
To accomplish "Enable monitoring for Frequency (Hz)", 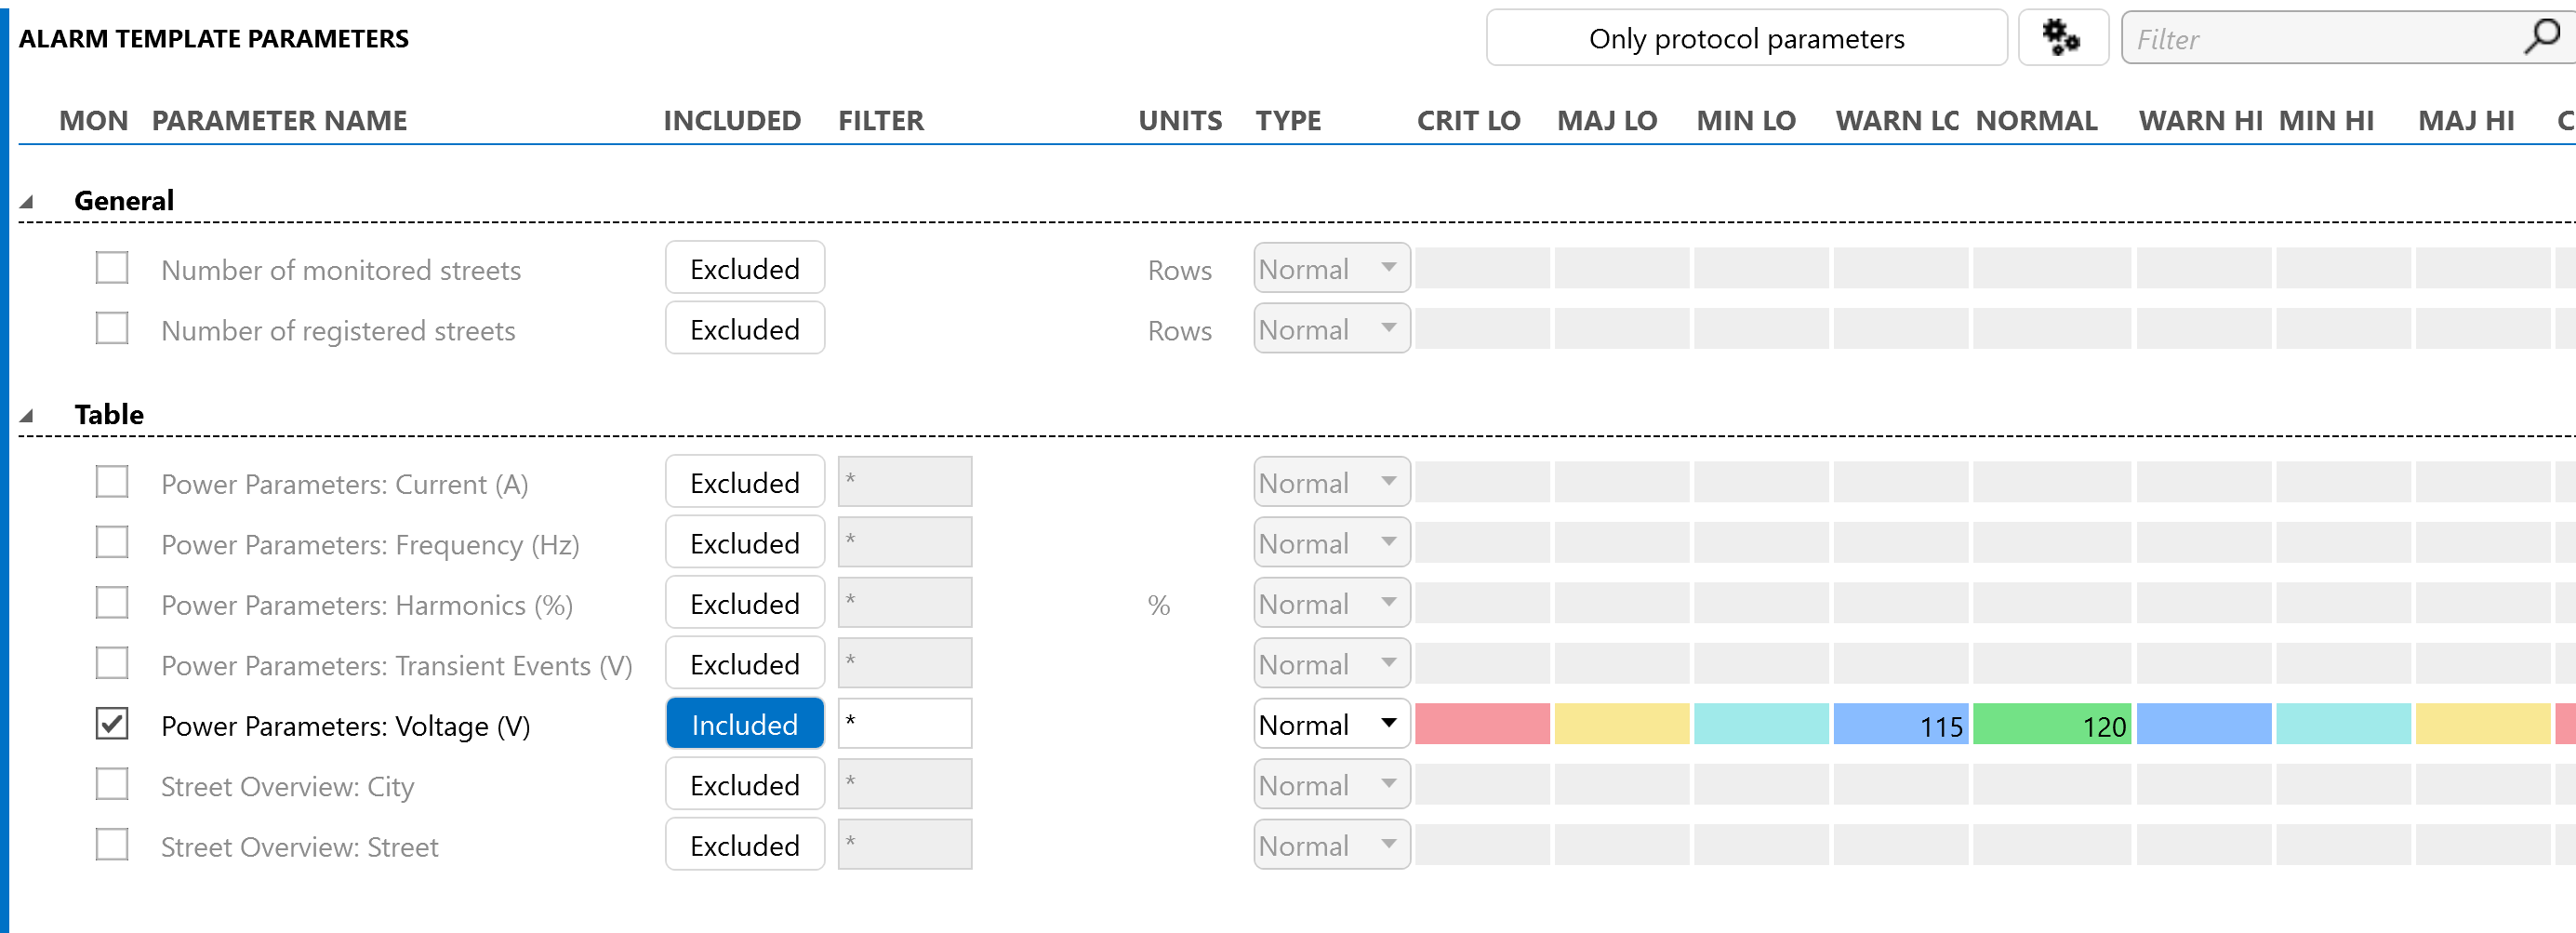I will (x=112, y=542).
